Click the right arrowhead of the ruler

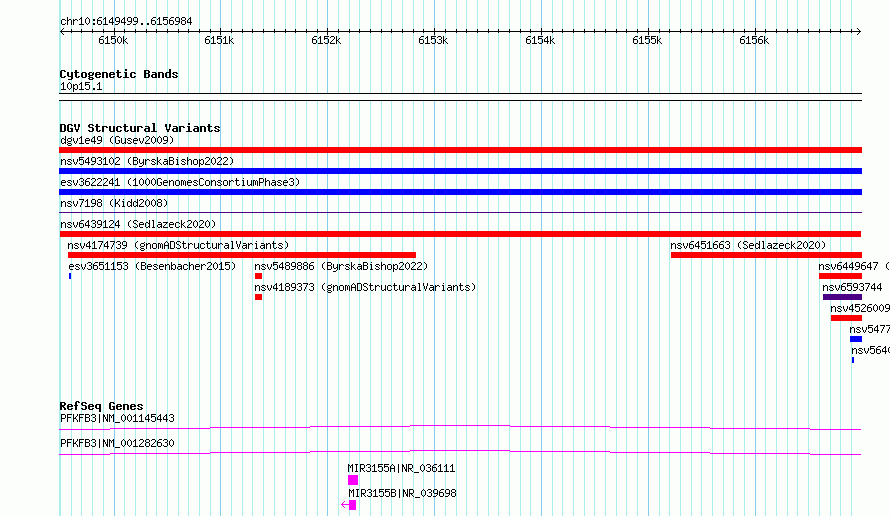point(859,31)
